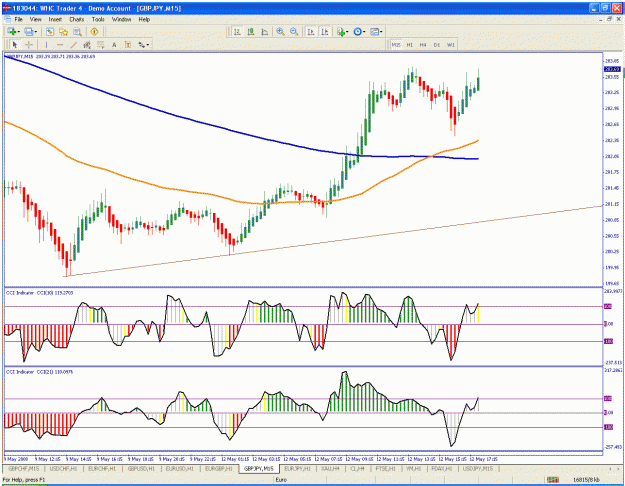Switch to the XAU,H4 chart tab
This screenshot has width=625, height=486.
(330, 468)
